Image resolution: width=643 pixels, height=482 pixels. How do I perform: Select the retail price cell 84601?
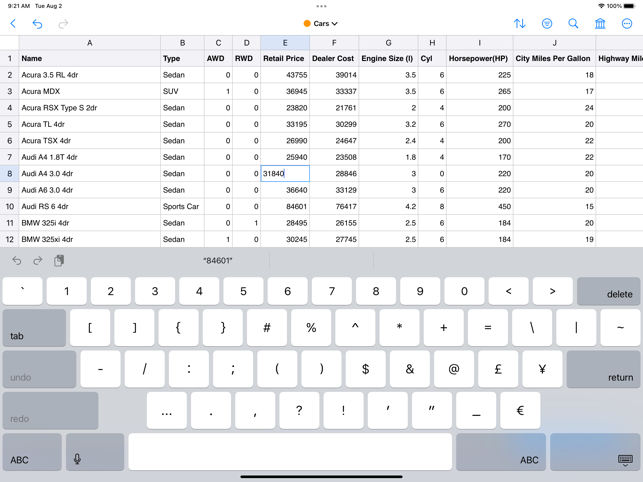click(285, 206)
